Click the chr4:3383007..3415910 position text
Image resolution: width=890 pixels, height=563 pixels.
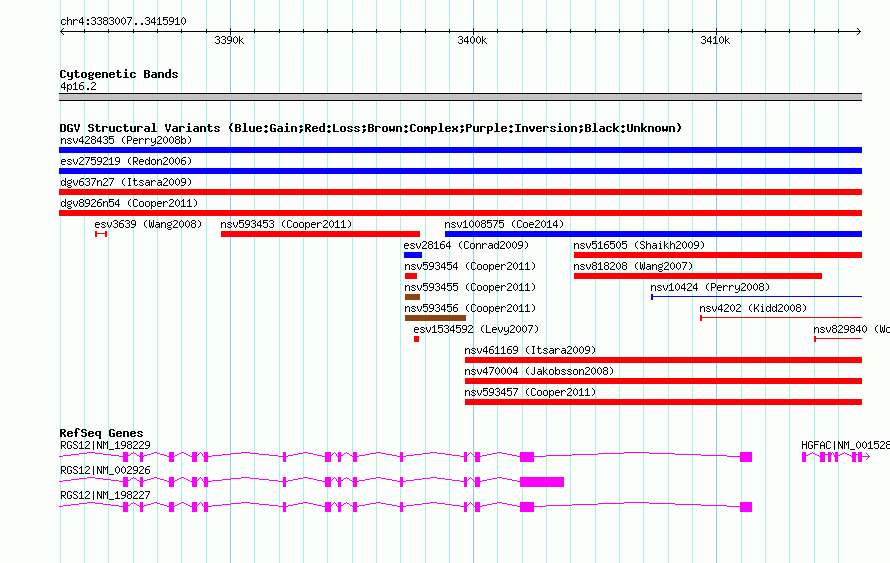coord(123,21)
